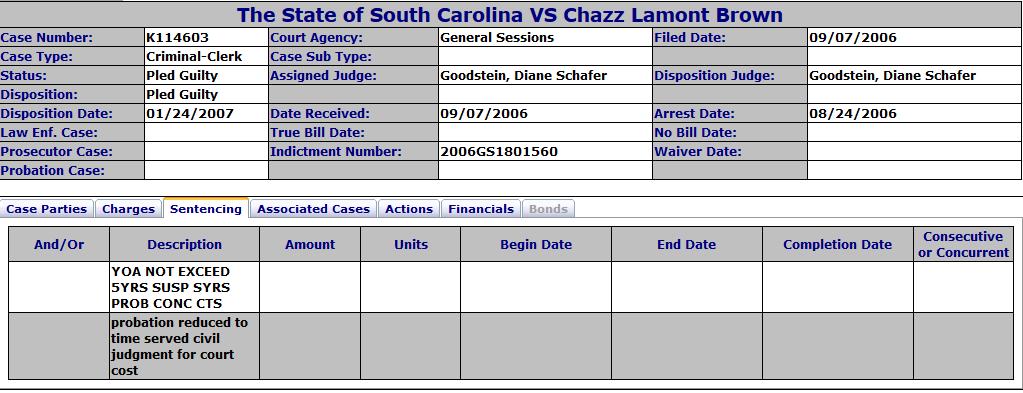Click the Consecutive or Concurrent header

pyautogui.click(x=963, y=244)
